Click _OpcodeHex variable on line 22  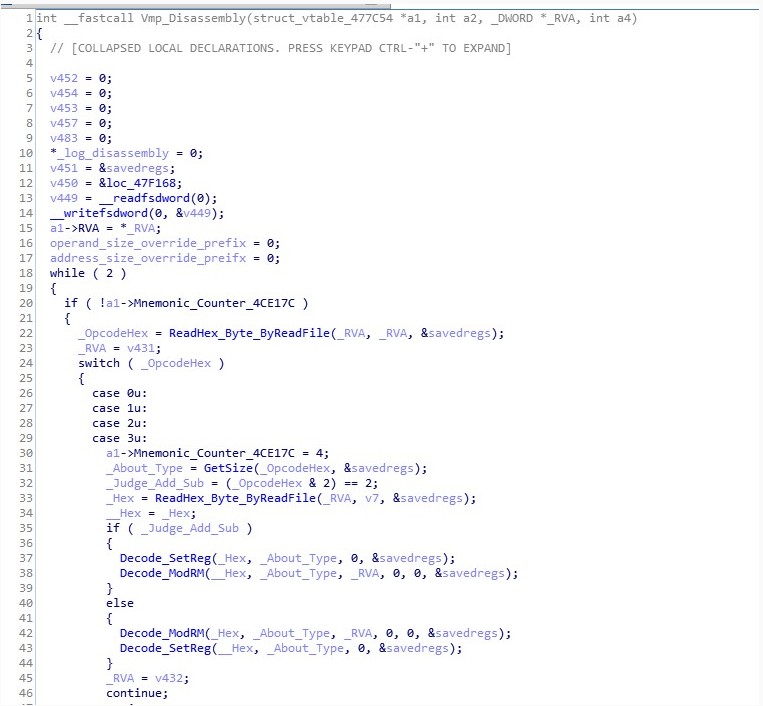[113, 333]
